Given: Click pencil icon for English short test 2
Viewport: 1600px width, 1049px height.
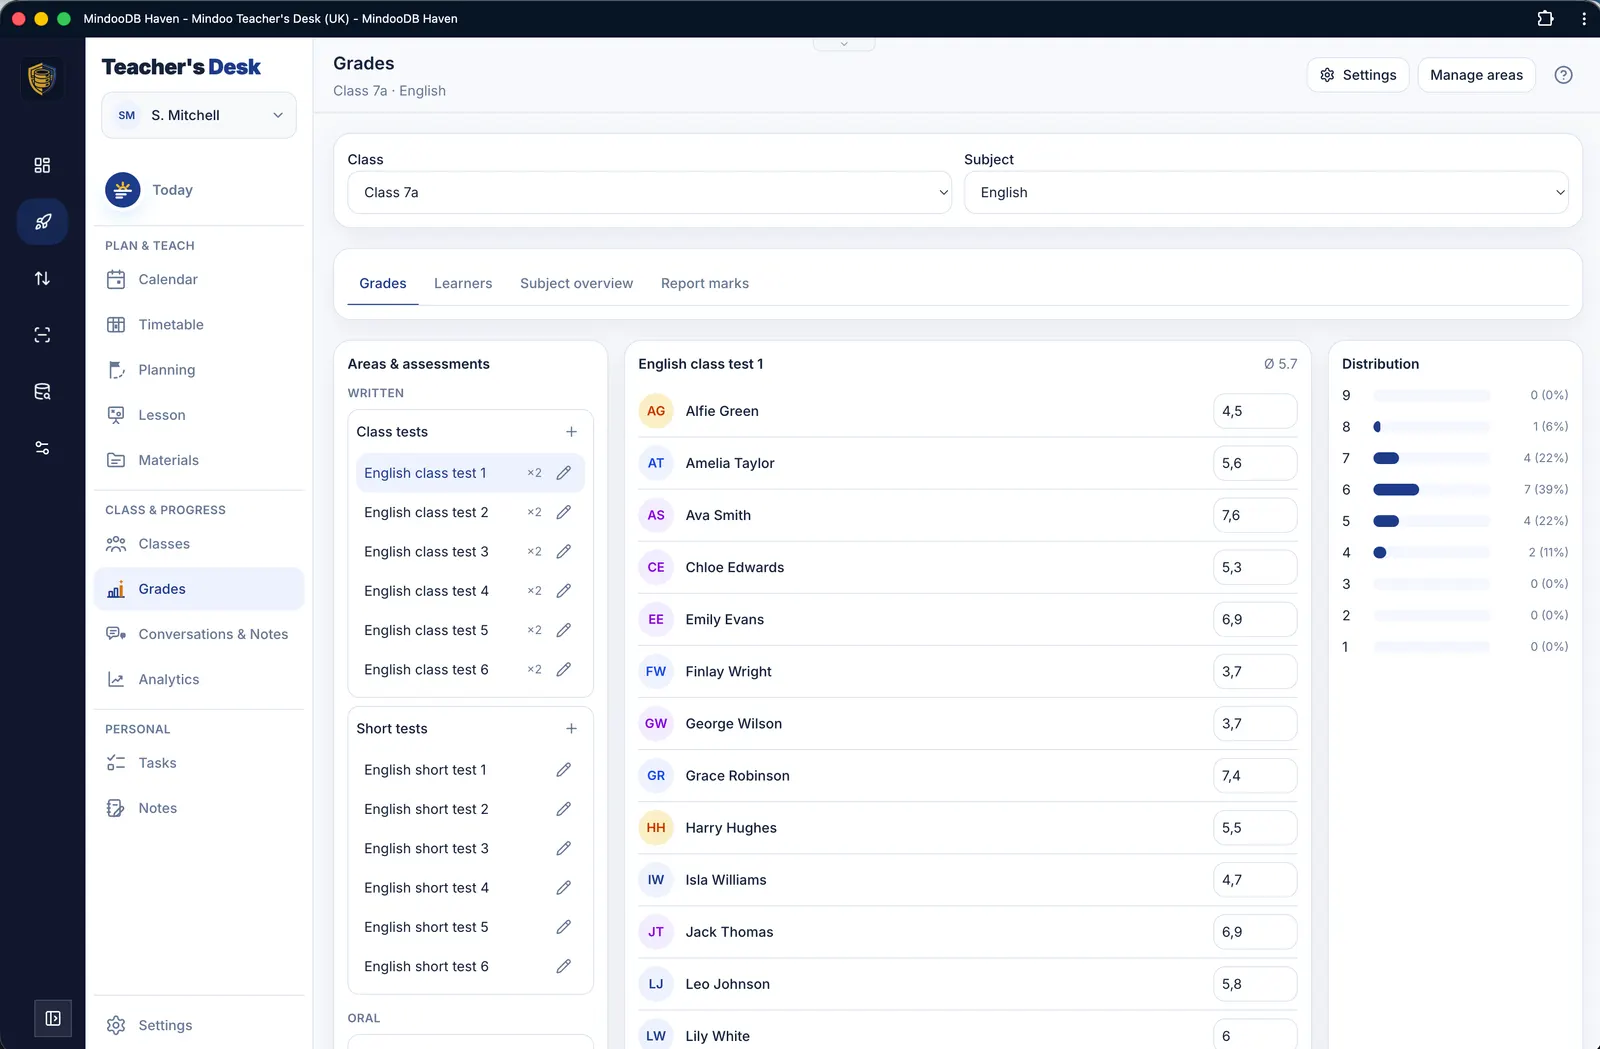Looking at the screenshot, I should [x=564, y=809].
